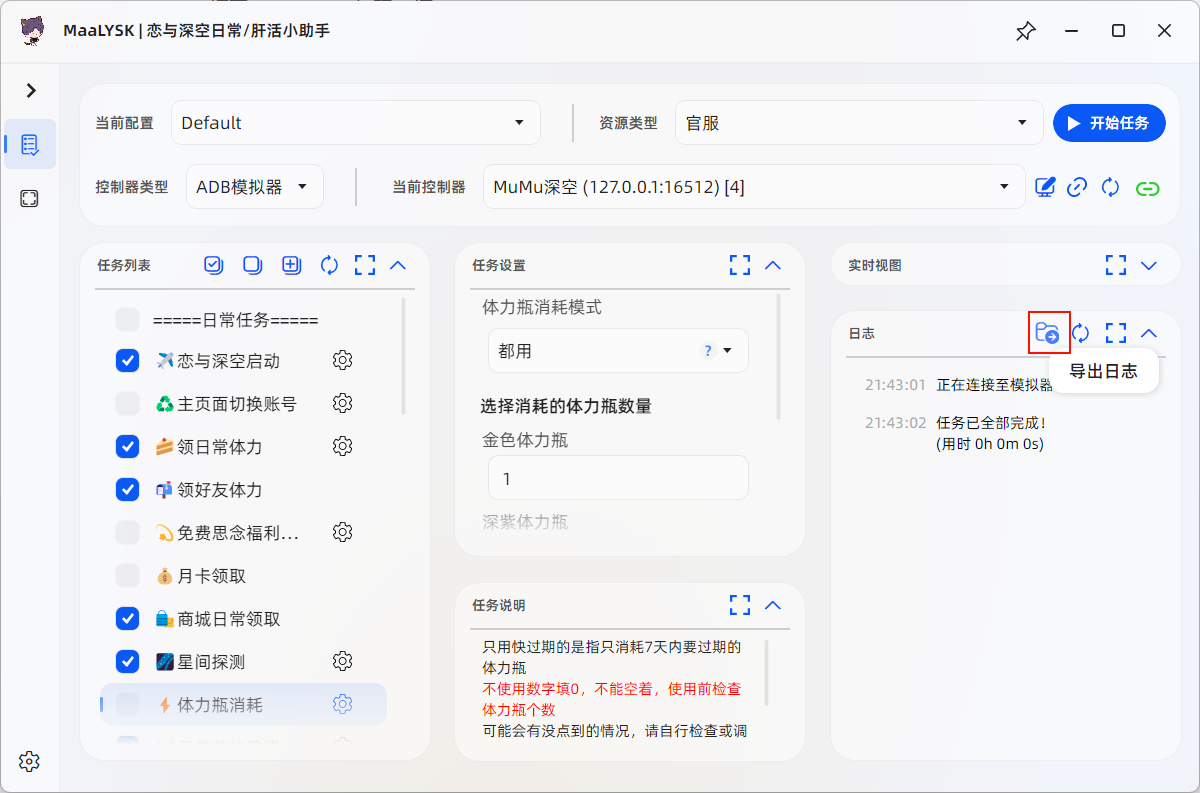Click the 任务设置 panel scrollbar
The height and width of the screenshot is (793, 1200).
(779, 356)
